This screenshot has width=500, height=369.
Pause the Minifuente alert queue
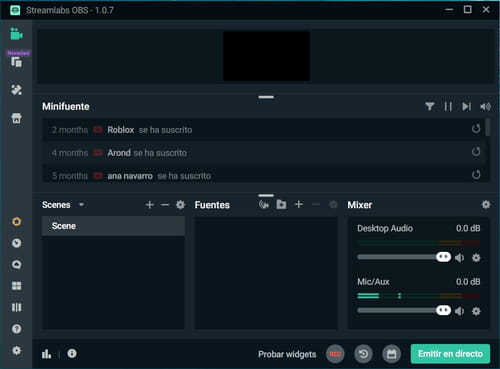(448, 106)
